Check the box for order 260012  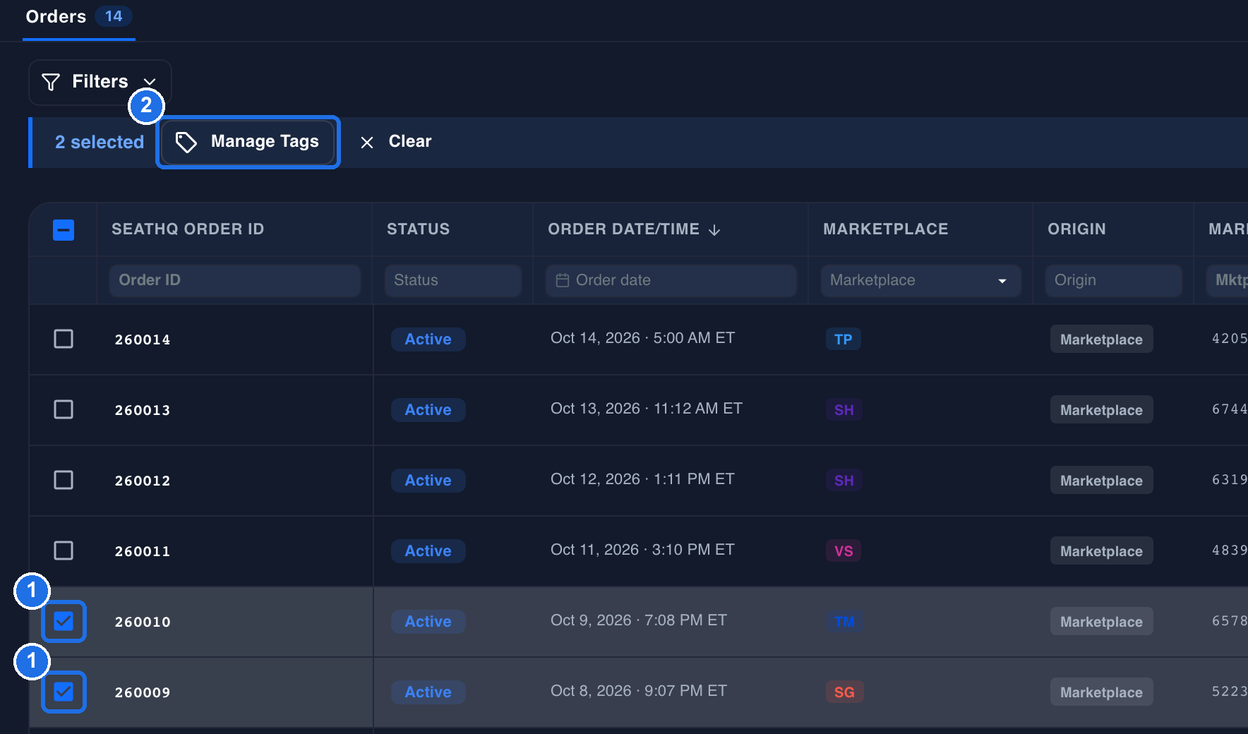pos(63,480)
